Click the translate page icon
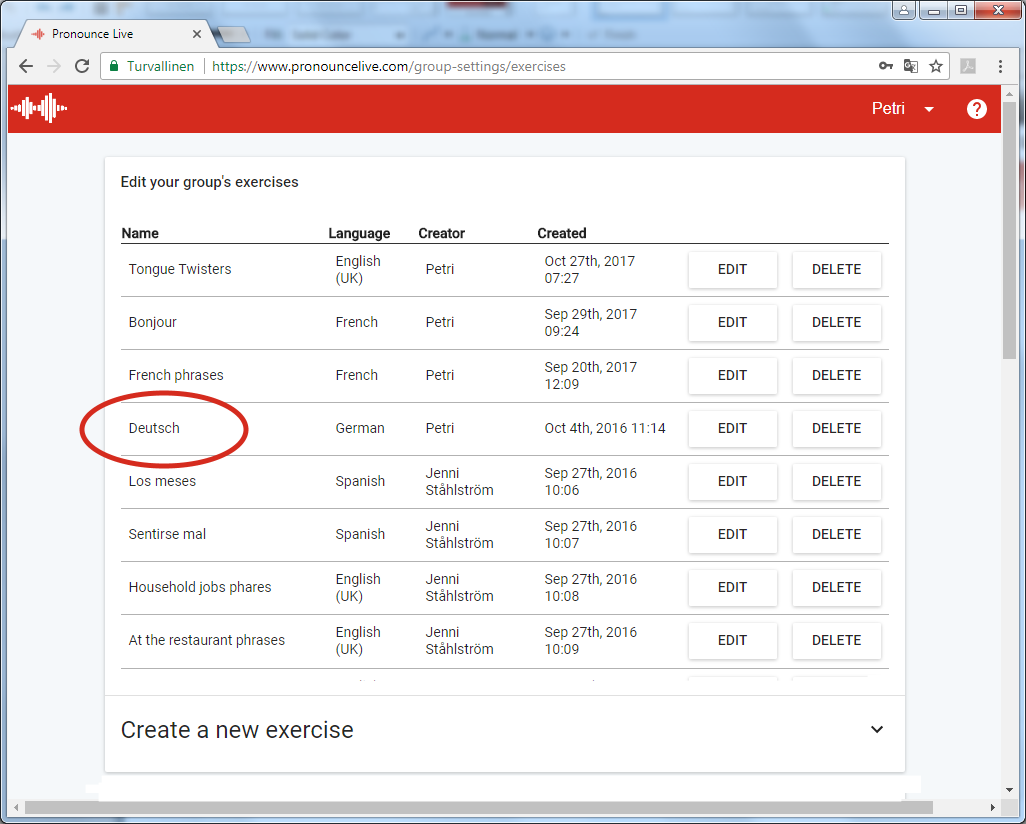Screen dimensions: 1026x824 pyautogui.click(x=911, y=67)
